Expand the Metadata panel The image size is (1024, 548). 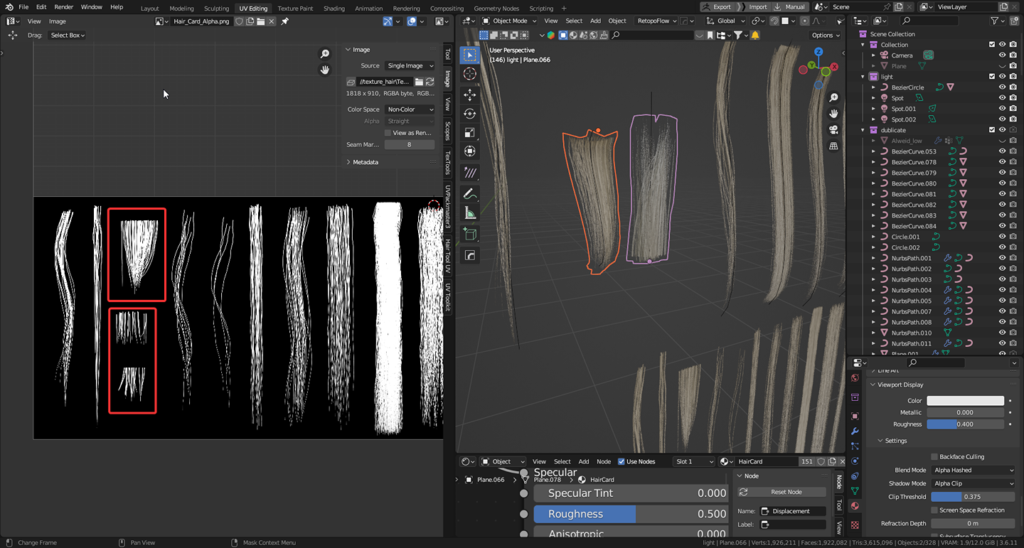[362, 162]
